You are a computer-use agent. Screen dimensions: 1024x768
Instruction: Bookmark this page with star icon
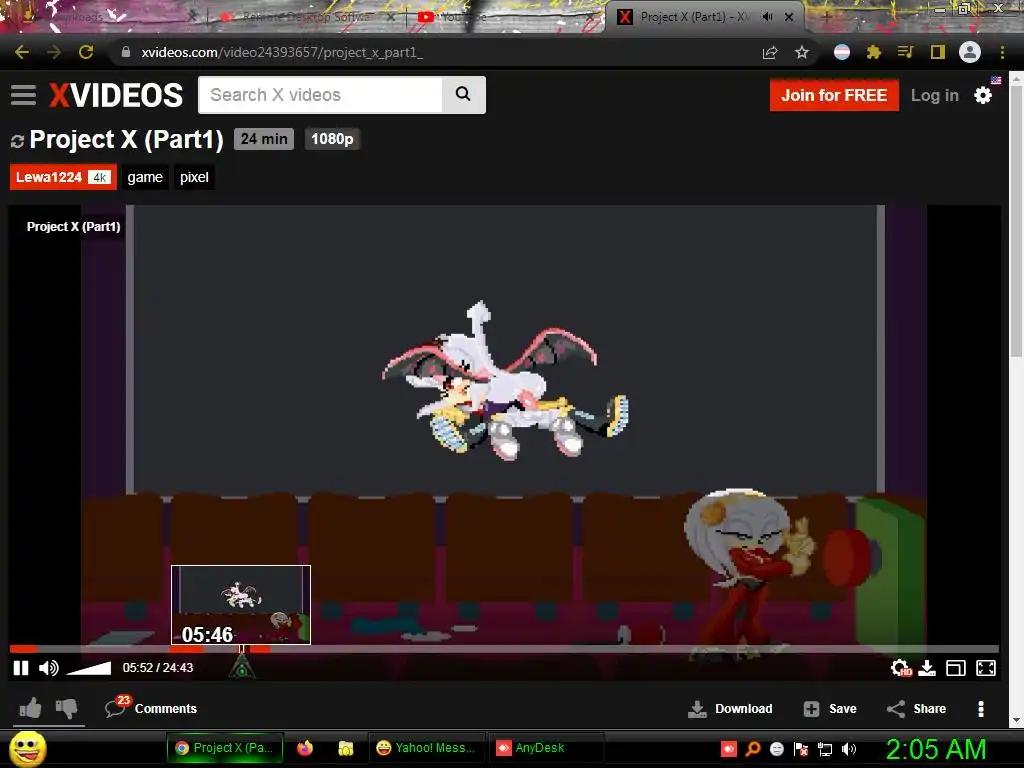pos(802,52)
